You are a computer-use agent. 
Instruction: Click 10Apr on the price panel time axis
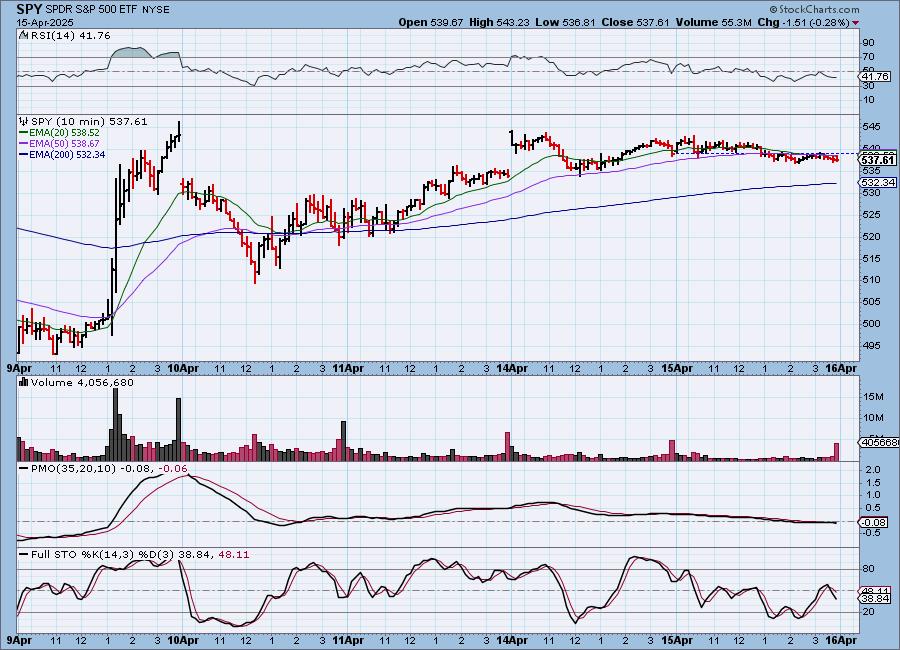183,368
